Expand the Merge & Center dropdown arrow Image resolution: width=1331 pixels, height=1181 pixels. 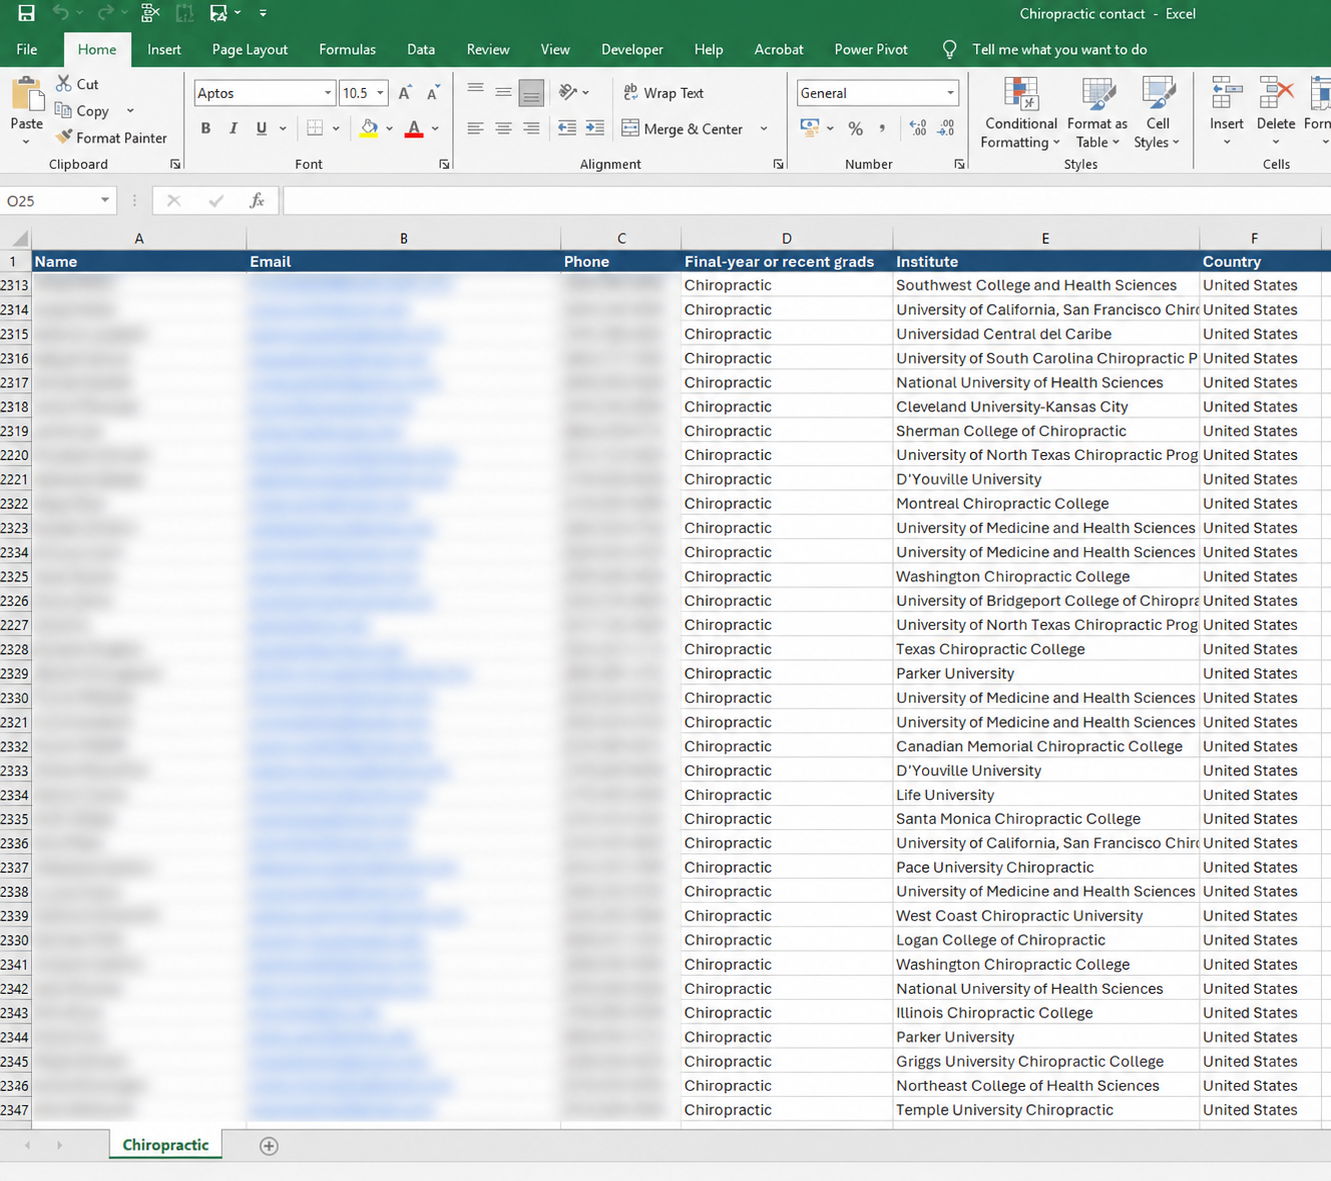click(764, 129)
